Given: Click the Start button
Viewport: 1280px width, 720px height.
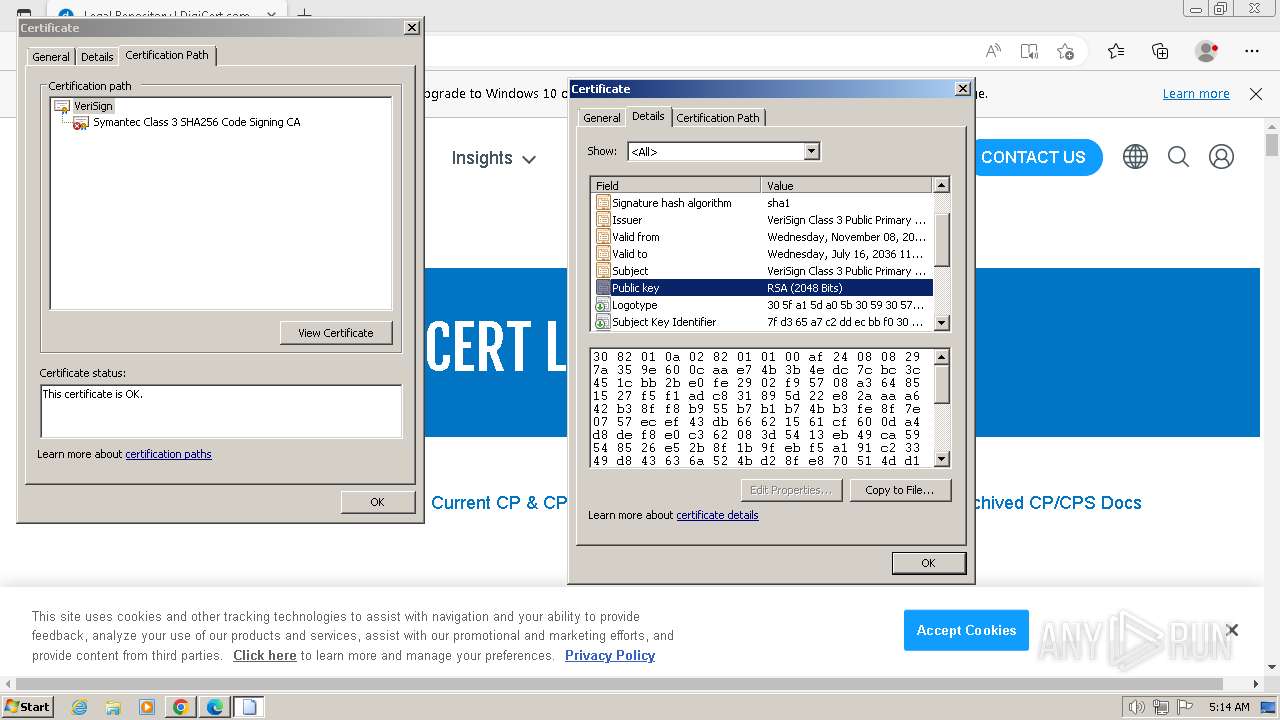Looking at the screenshot, I should pyautogui.click(x=27, y=707).
